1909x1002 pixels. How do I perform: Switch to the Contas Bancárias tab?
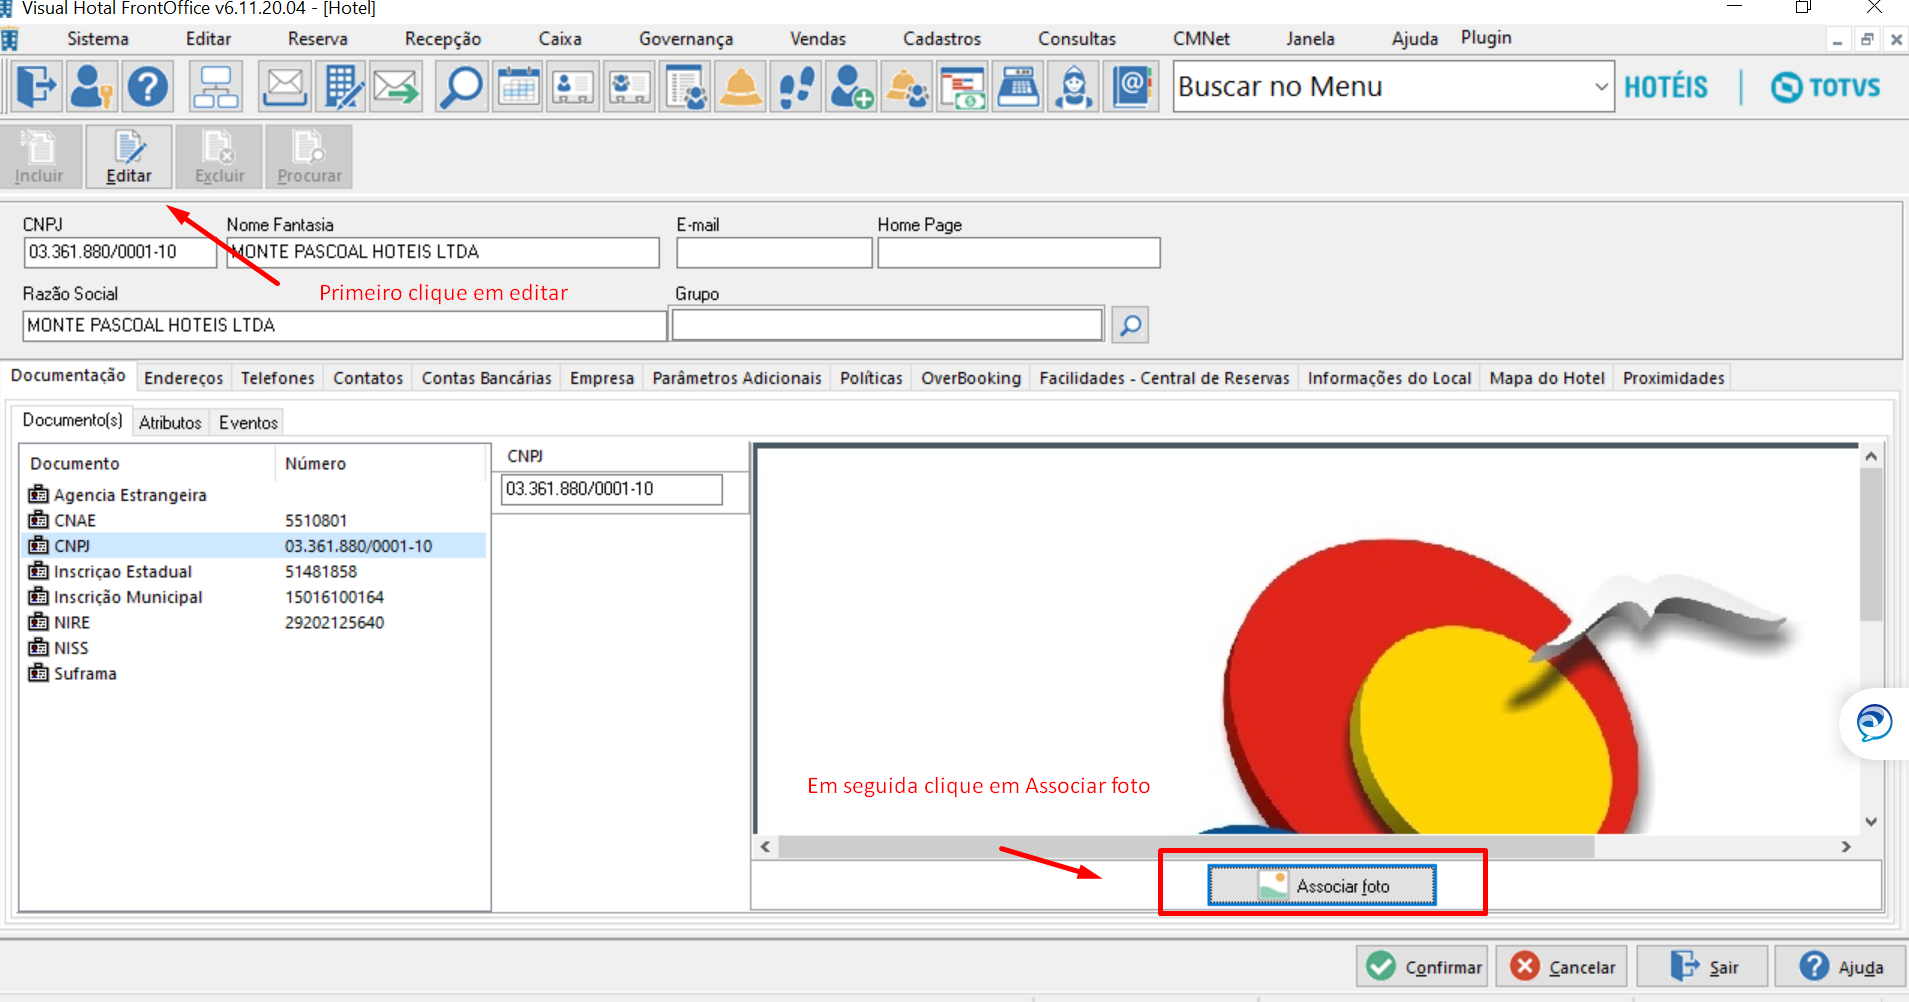point(487,378)
